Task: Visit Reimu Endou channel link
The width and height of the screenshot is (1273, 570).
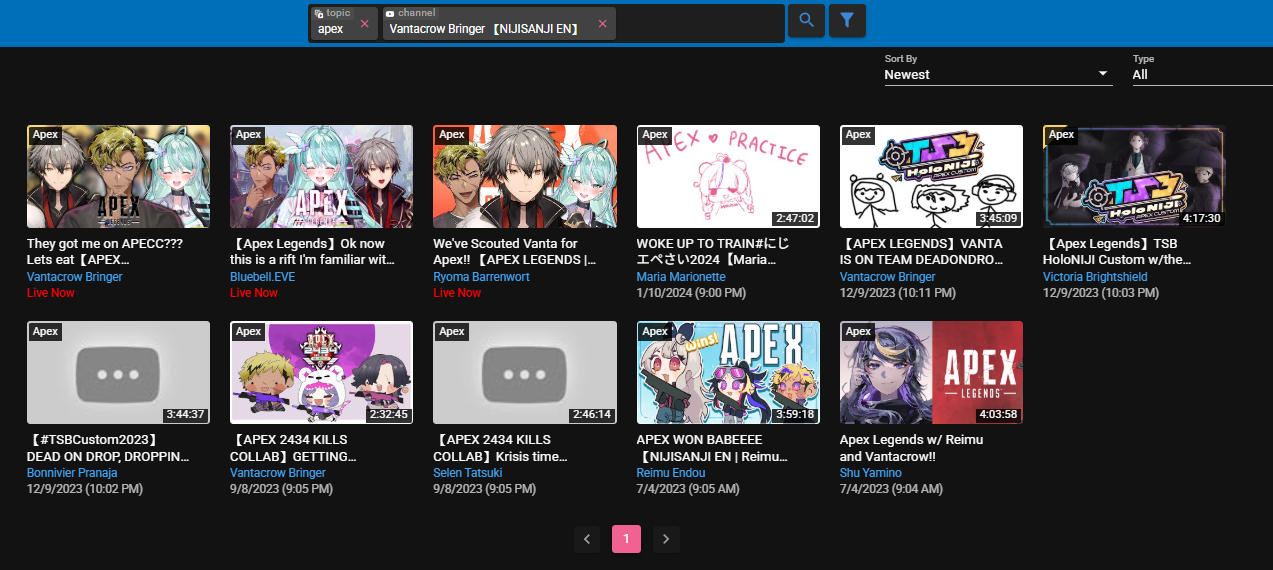Action: 671,473
